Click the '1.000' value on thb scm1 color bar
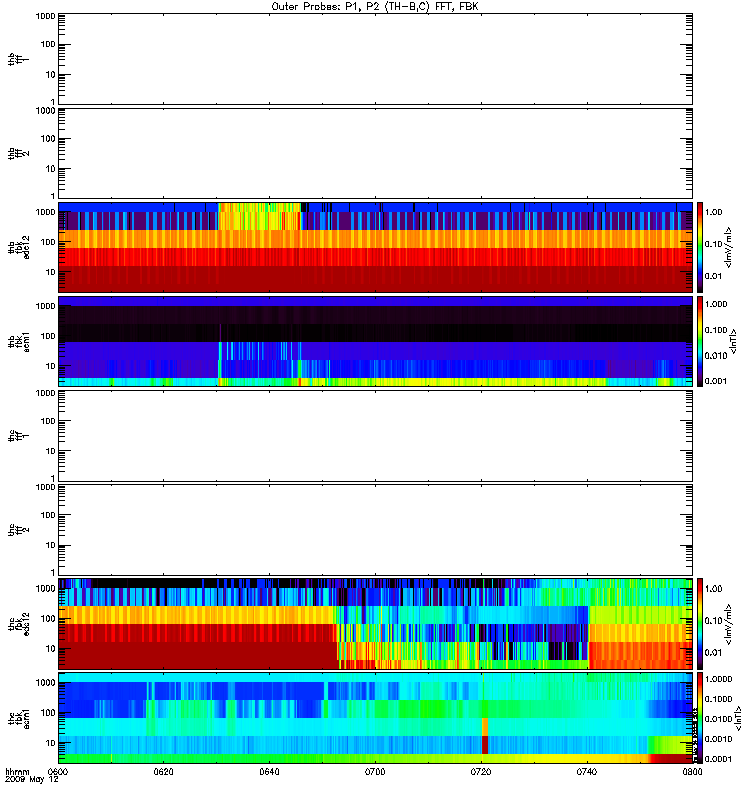The width and height of the screenshot is (750, 800). click(x=716, y=304)
